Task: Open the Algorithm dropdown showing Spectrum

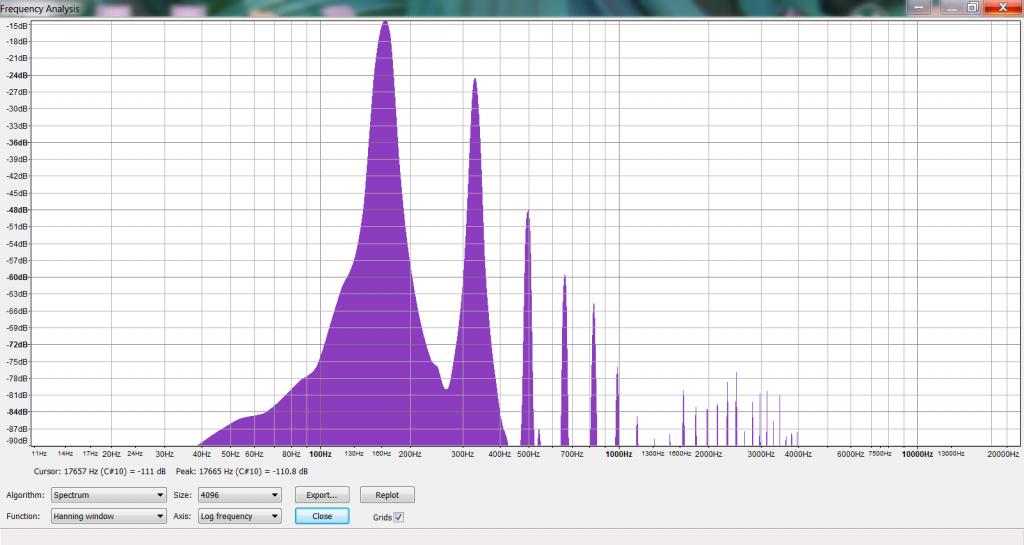Action: coord(108,495)
